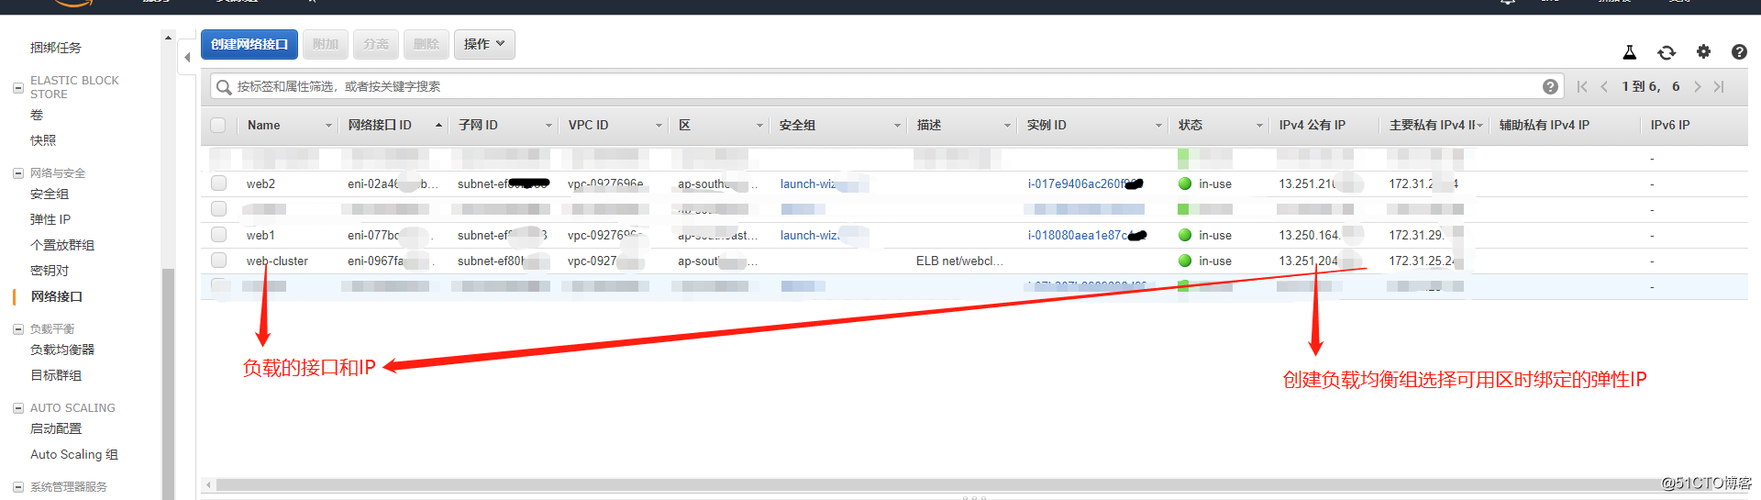Open table settings gear icon

pyautogui.click(x=1703, y=52)
